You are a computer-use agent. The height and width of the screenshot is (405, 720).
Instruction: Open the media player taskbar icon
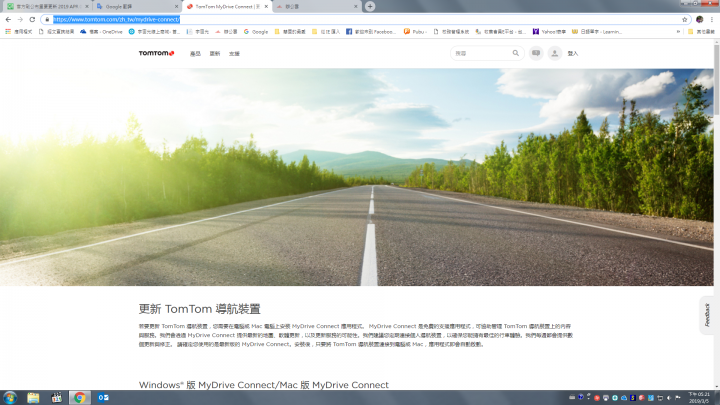(x=56, y=398)
